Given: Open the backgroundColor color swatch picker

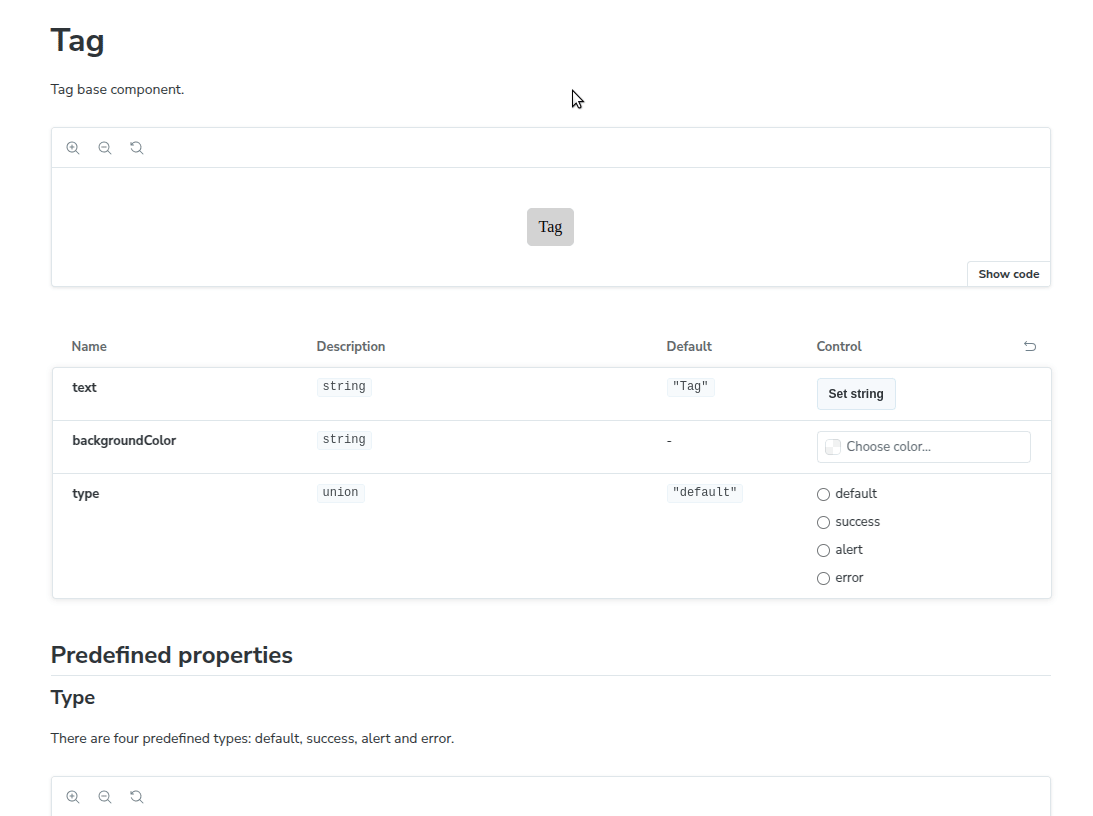Looking at the screenshot, I should point(833,447).
